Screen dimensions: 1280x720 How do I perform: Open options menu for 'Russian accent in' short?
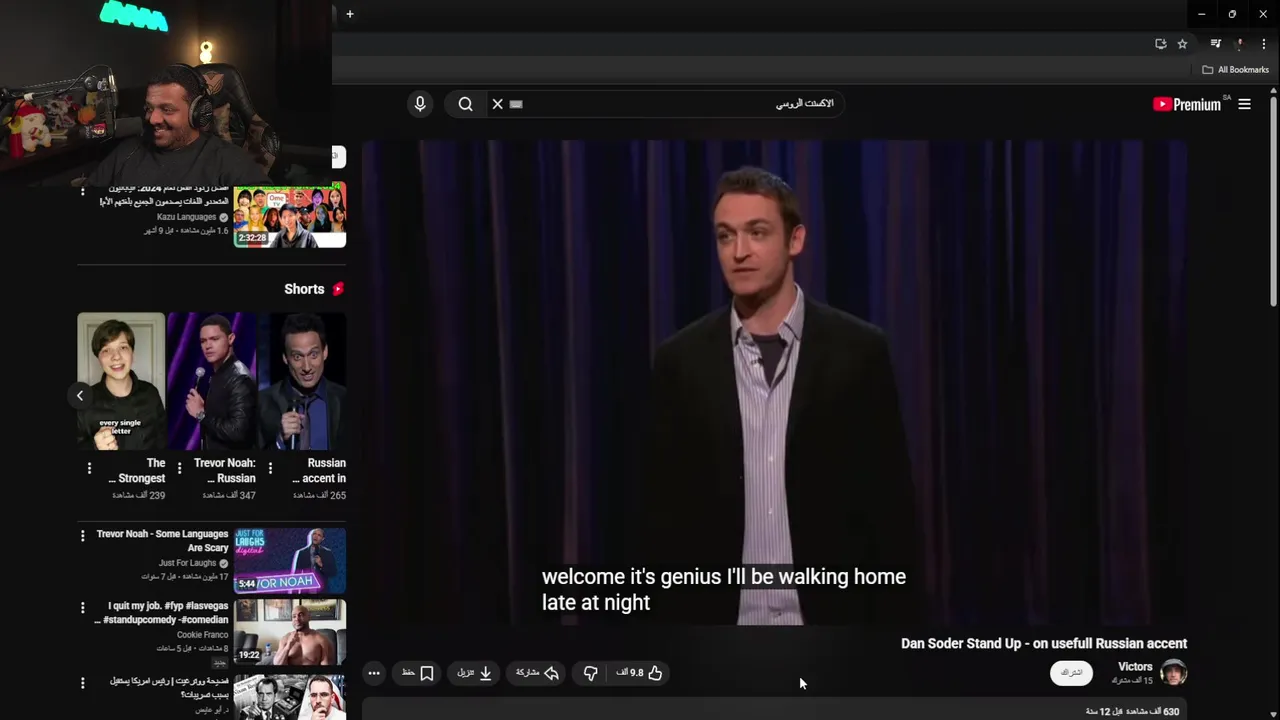[270, 468]
